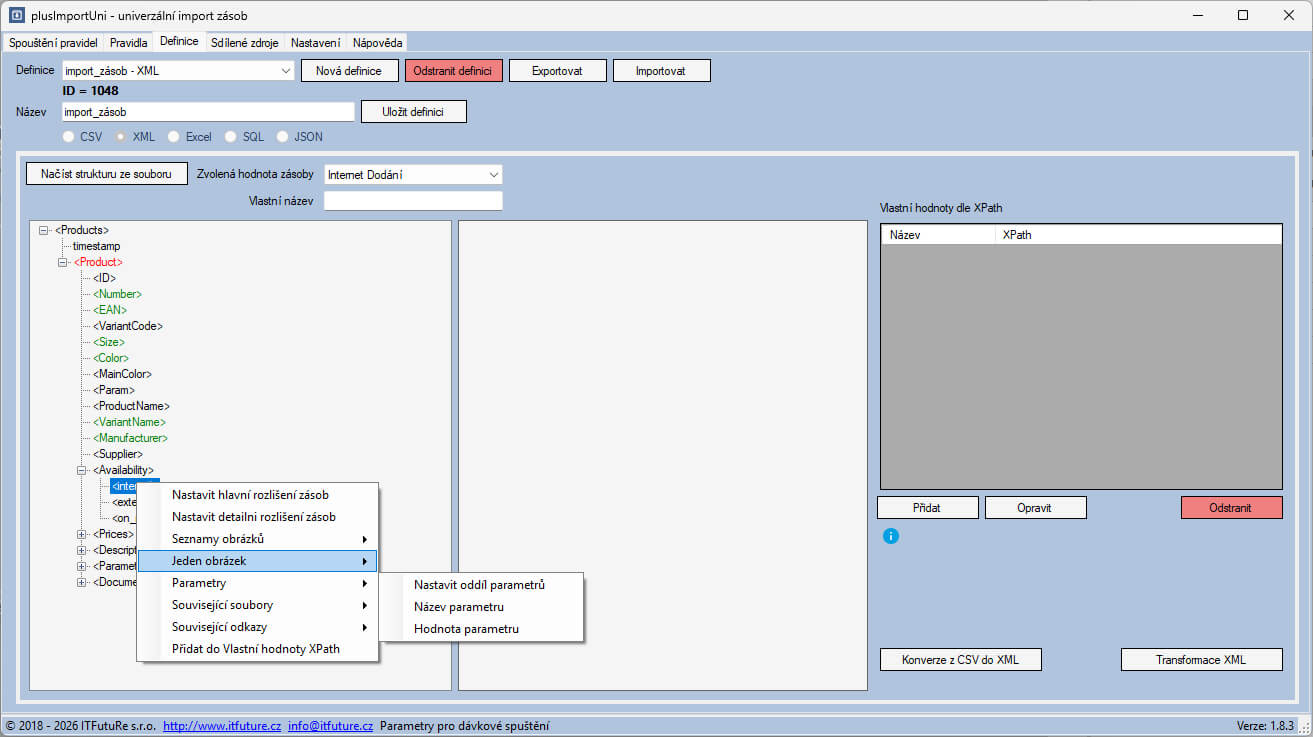This screenshot has height=737, width=1313.
Task: Click the Vlastní název text field
Action: [412, 201]
